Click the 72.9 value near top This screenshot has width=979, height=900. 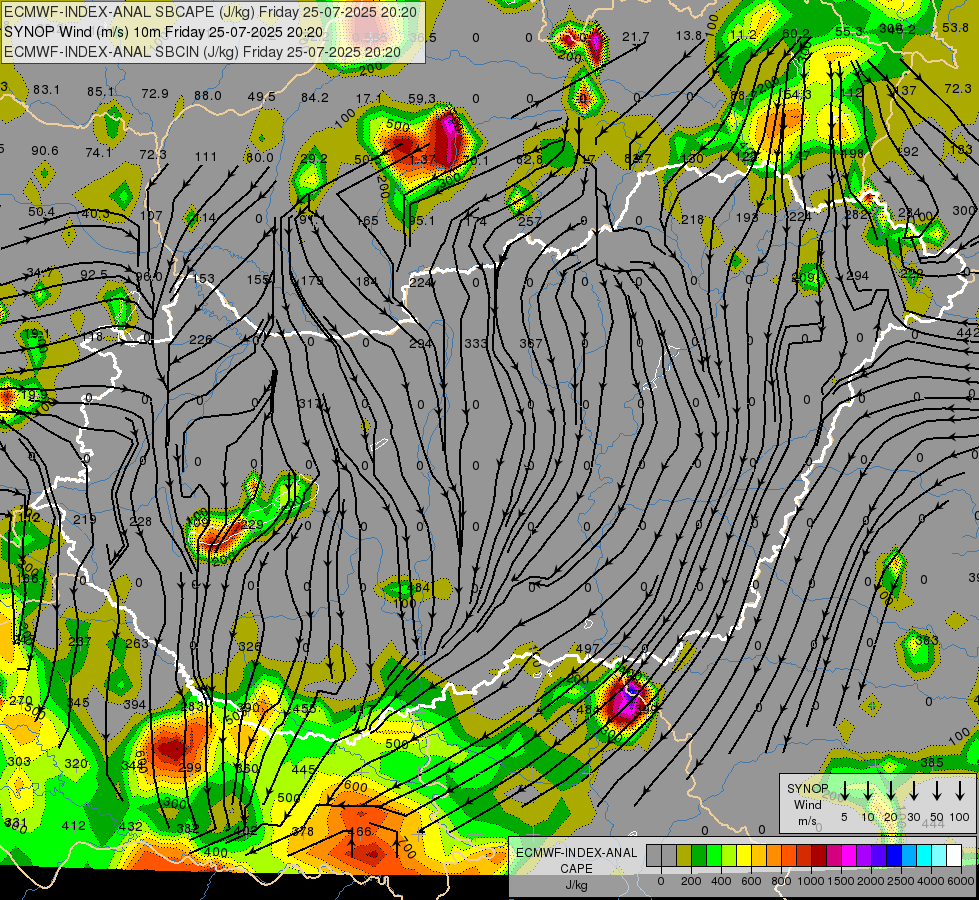[x=155, y=94]
